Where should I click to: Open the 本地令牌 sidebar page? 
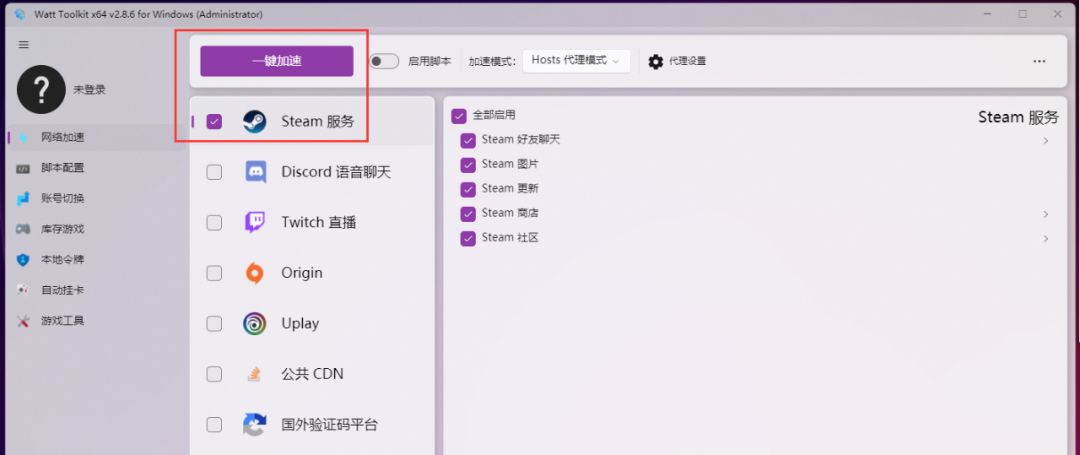tap(96, 260)
